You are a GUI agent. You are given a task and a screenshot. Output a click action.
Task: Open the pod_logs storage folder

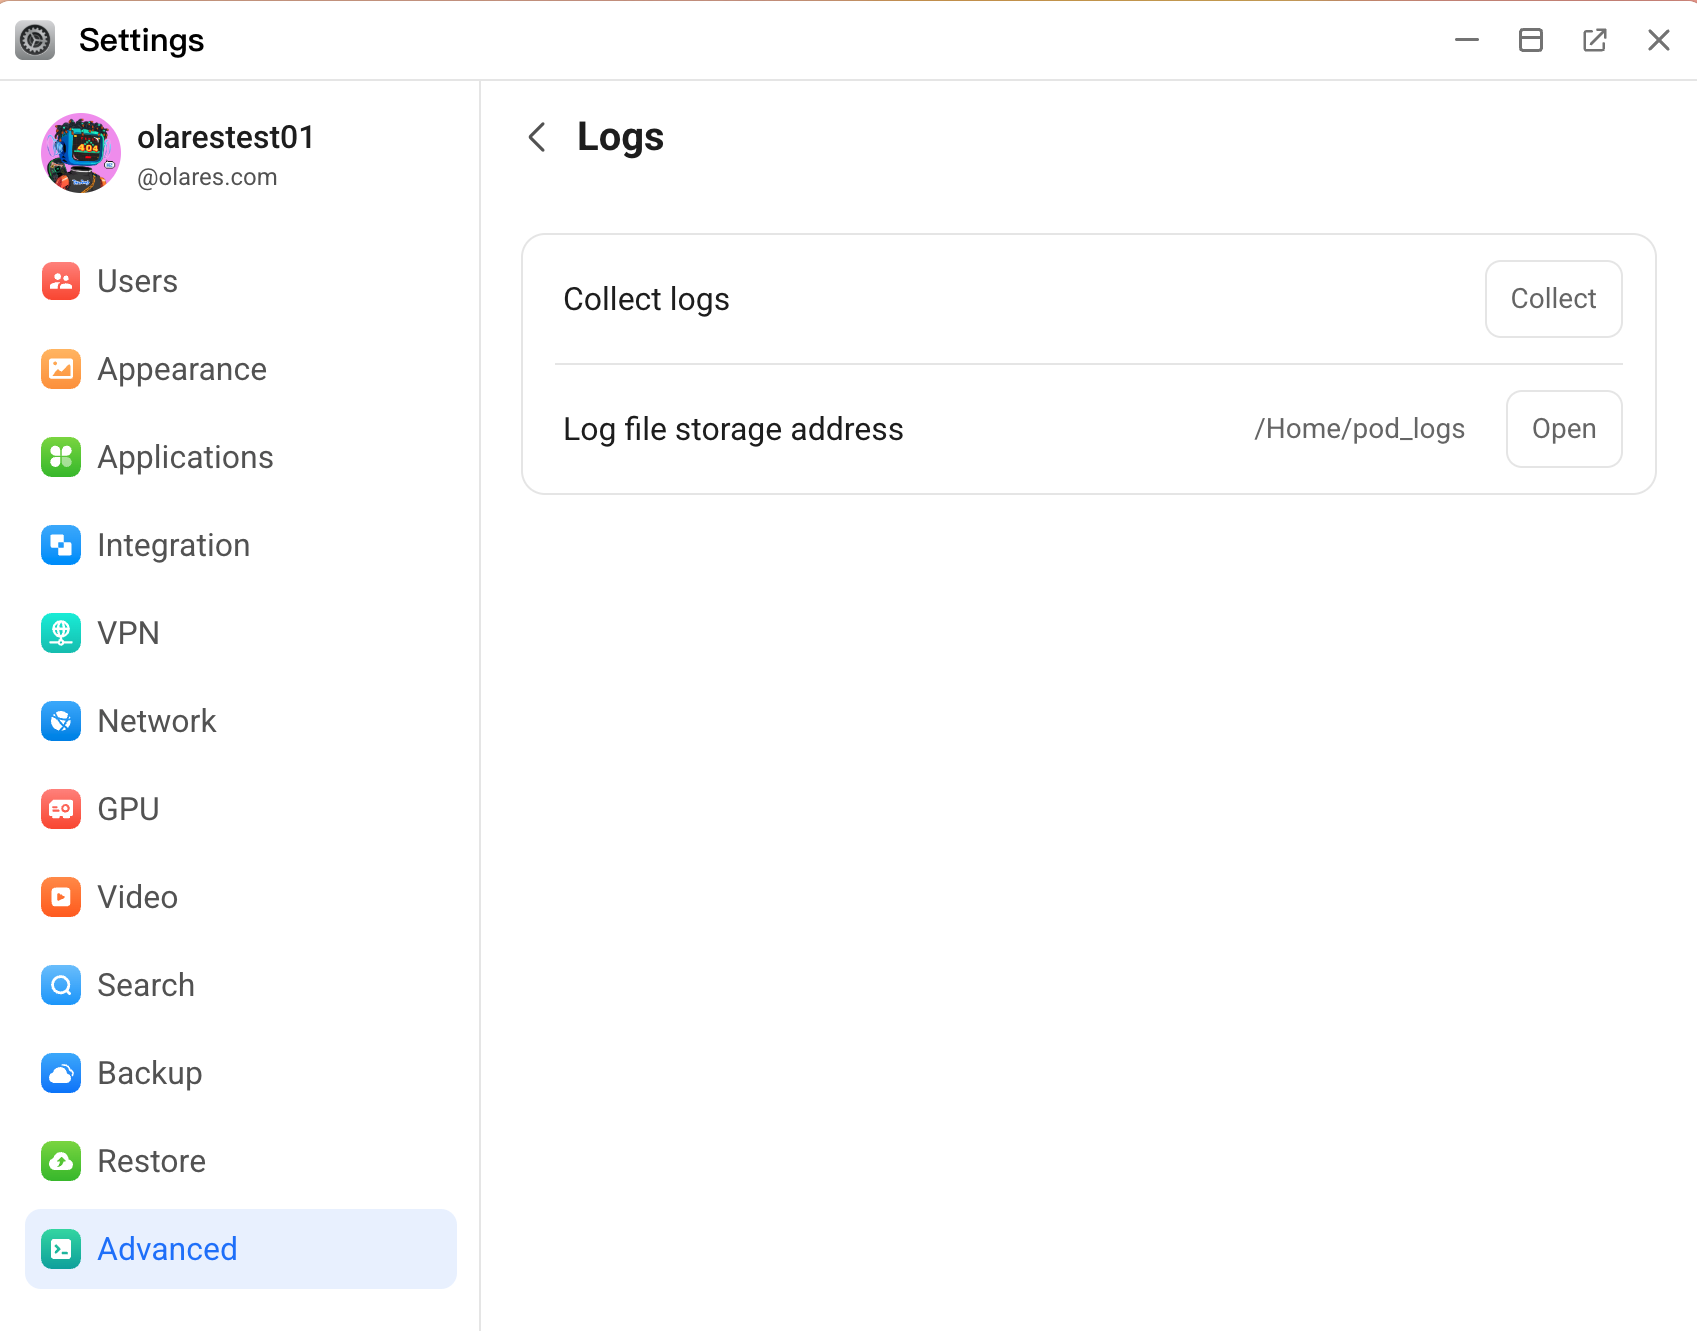(x=1563, y=429)
